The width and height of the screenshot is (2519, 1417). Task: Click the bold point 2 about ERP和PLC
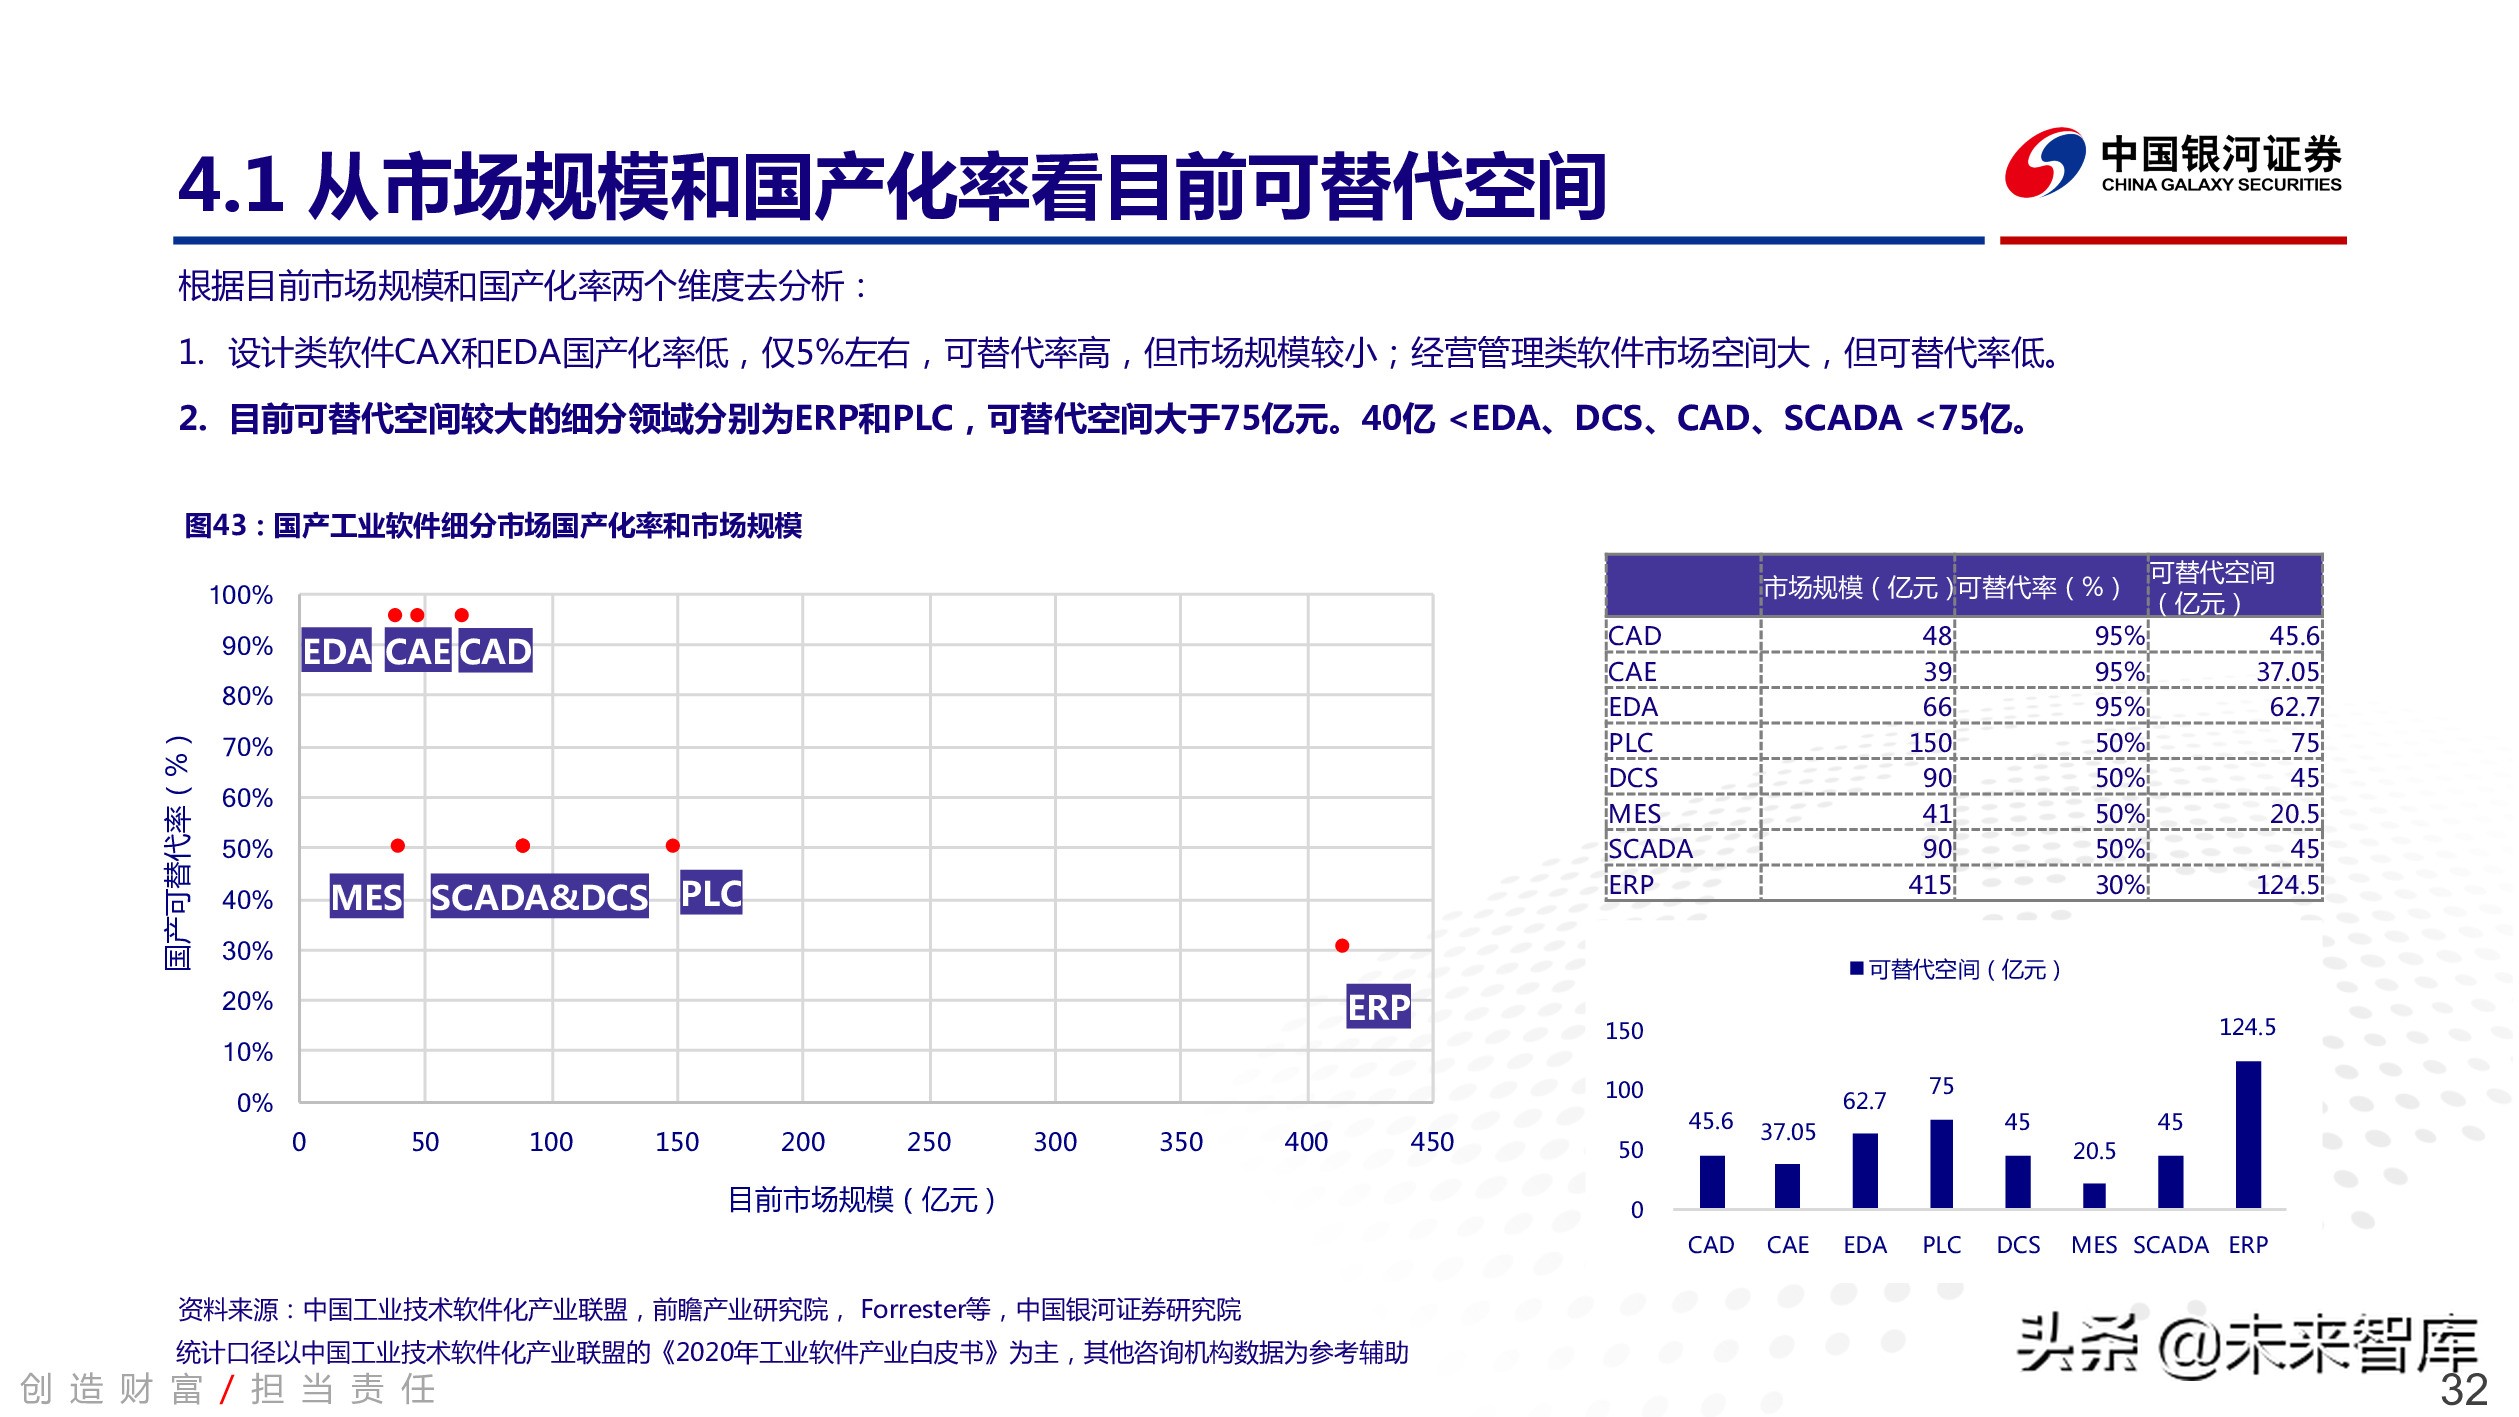(x=1105, y=418)
